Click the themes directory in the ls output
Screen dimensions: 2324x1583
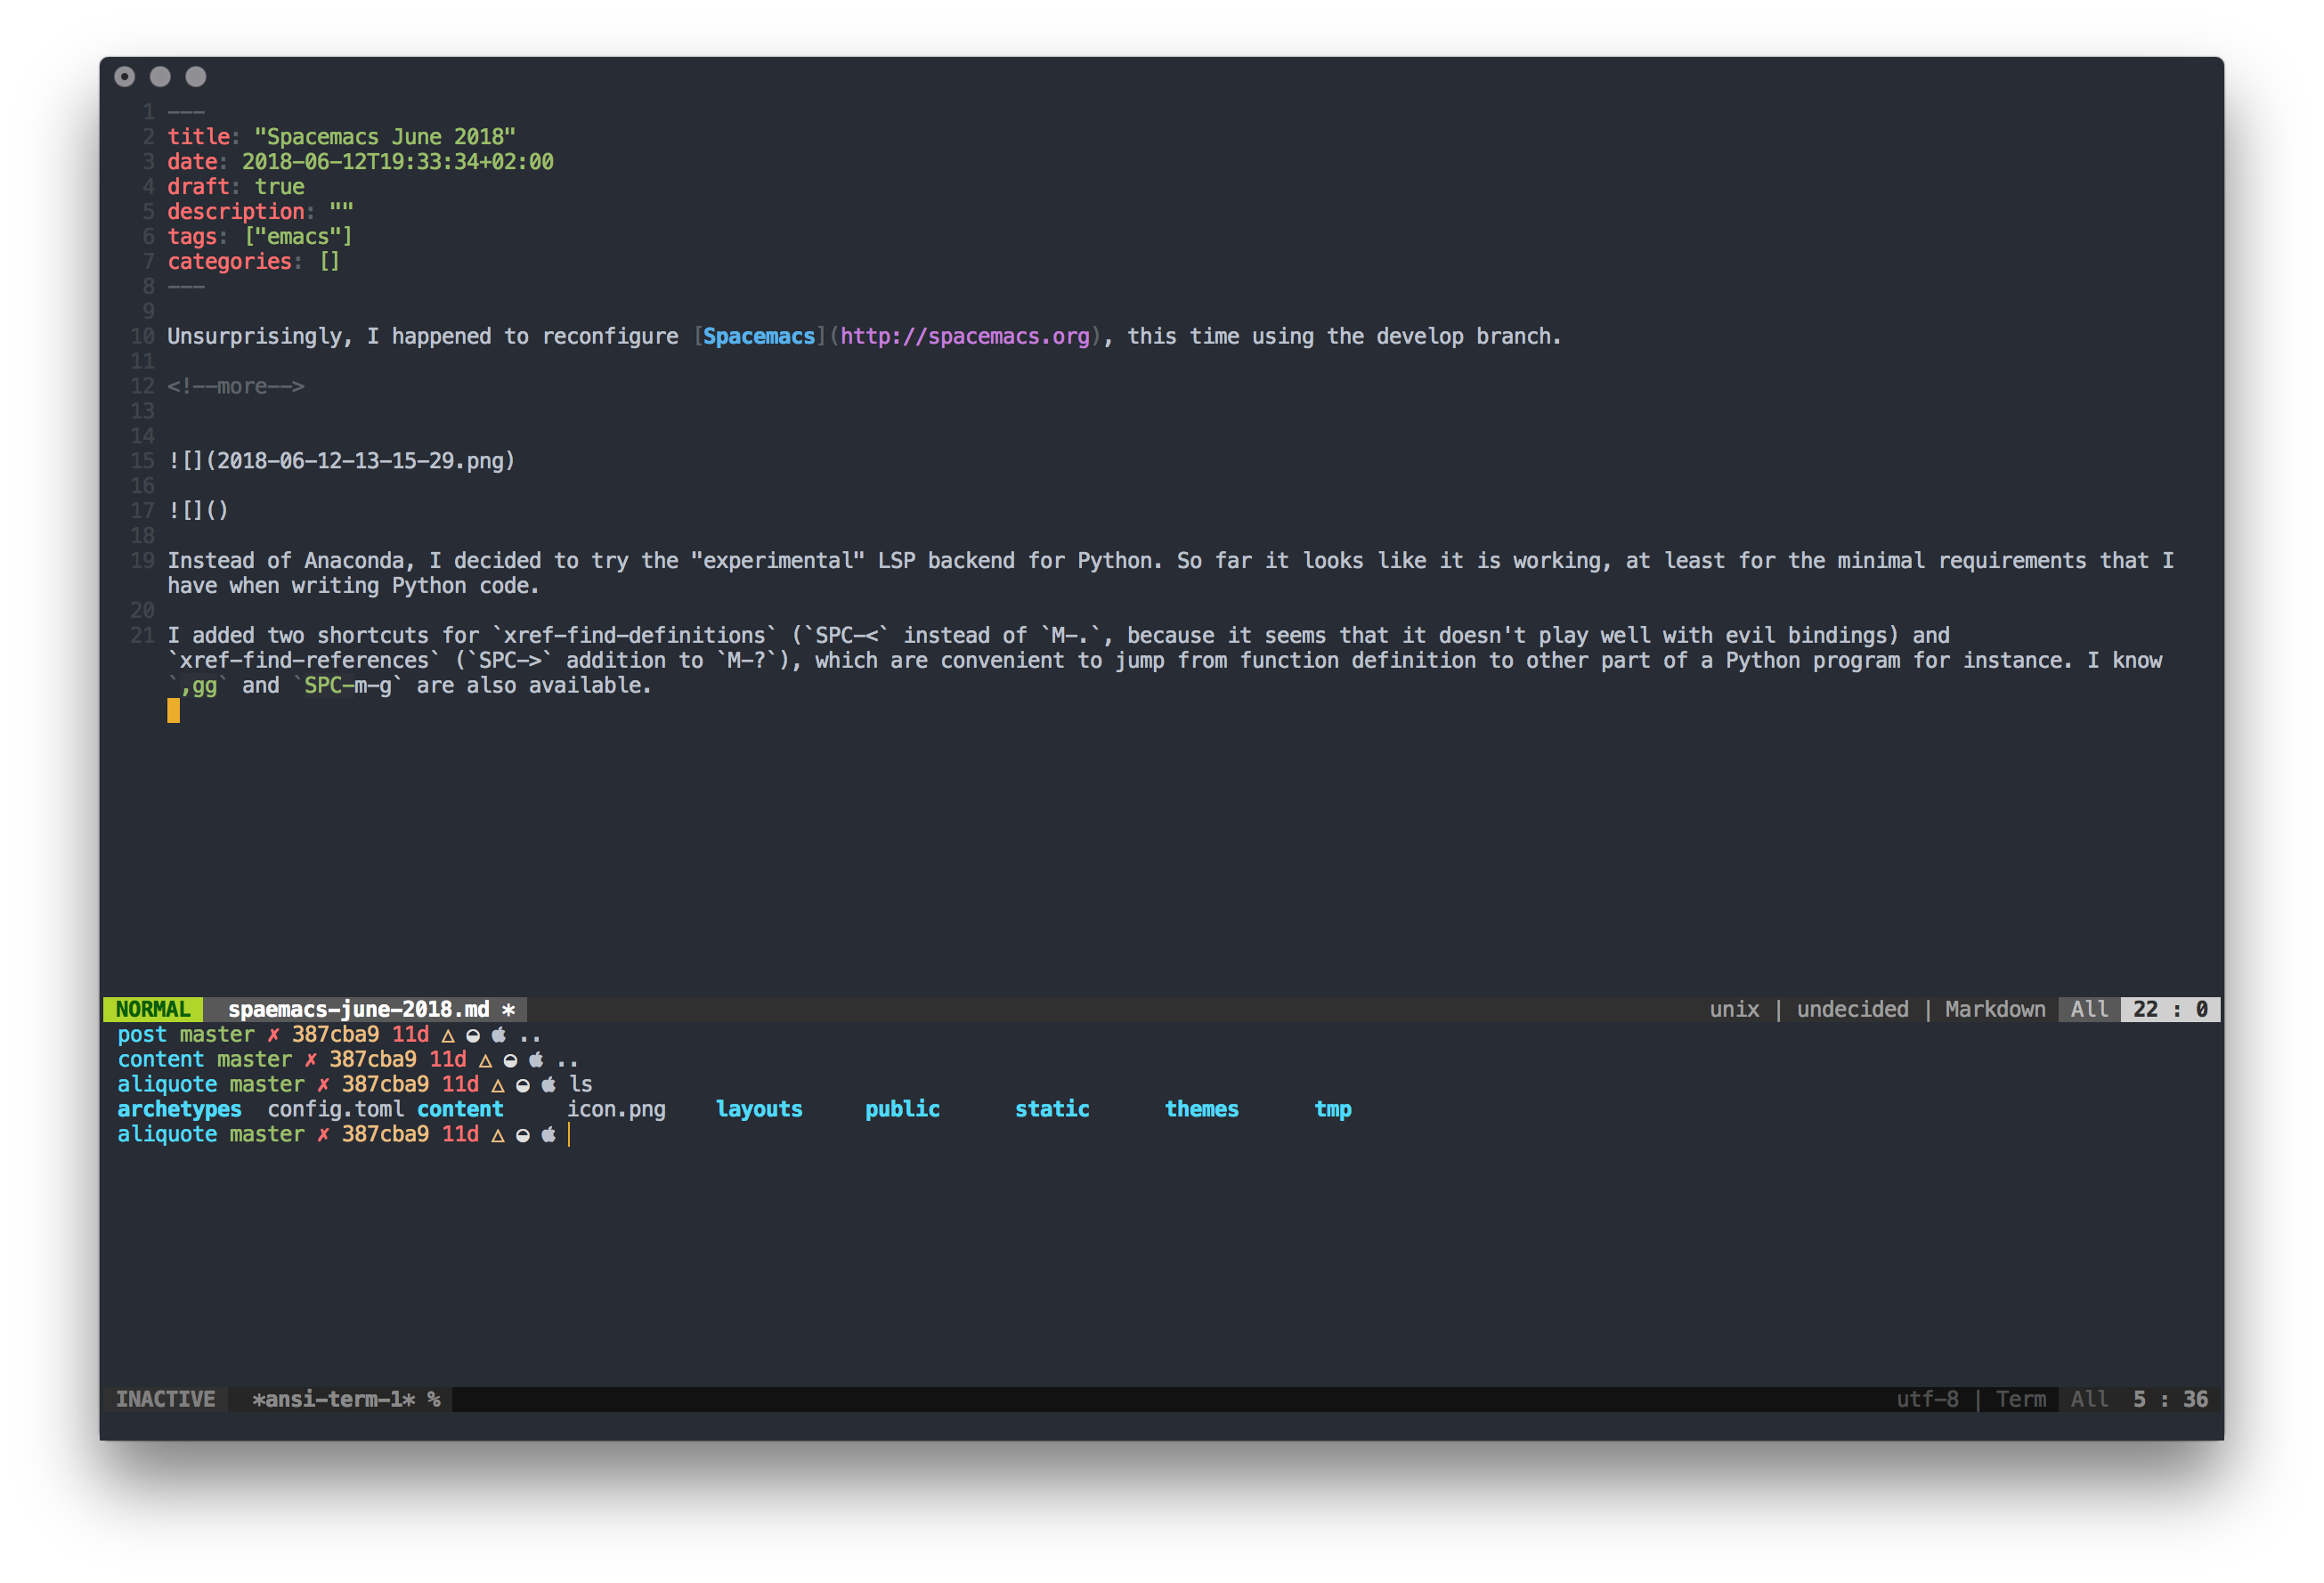pos(1201,1110)
